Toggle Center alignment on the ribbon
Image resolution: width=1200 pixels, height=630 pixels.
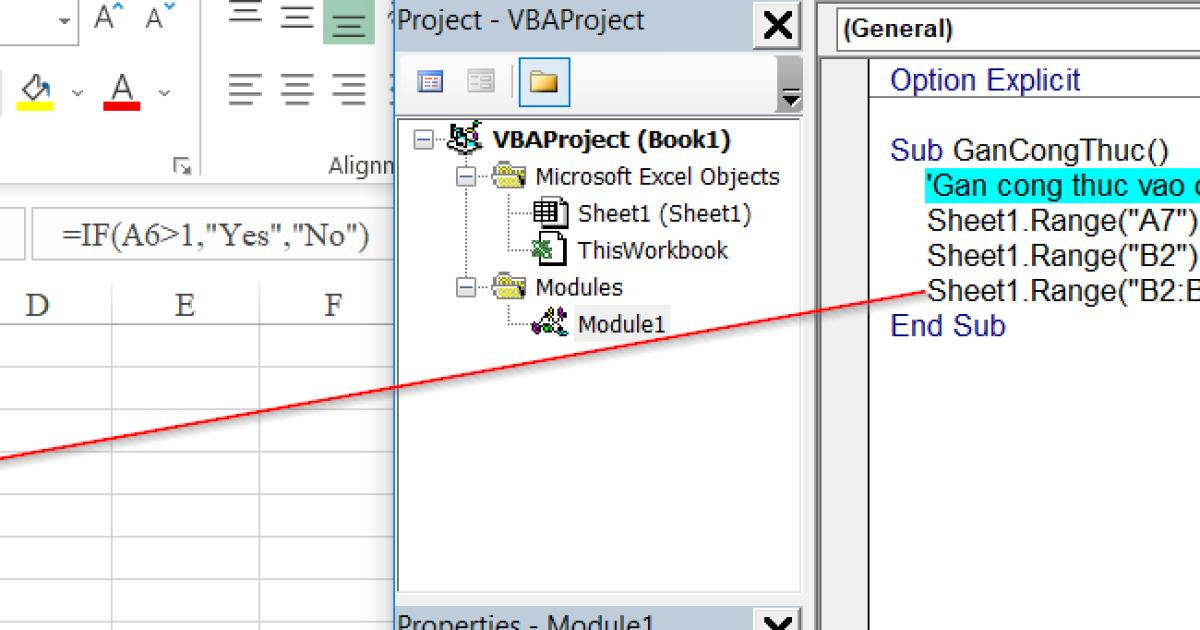tap(295, 88)
